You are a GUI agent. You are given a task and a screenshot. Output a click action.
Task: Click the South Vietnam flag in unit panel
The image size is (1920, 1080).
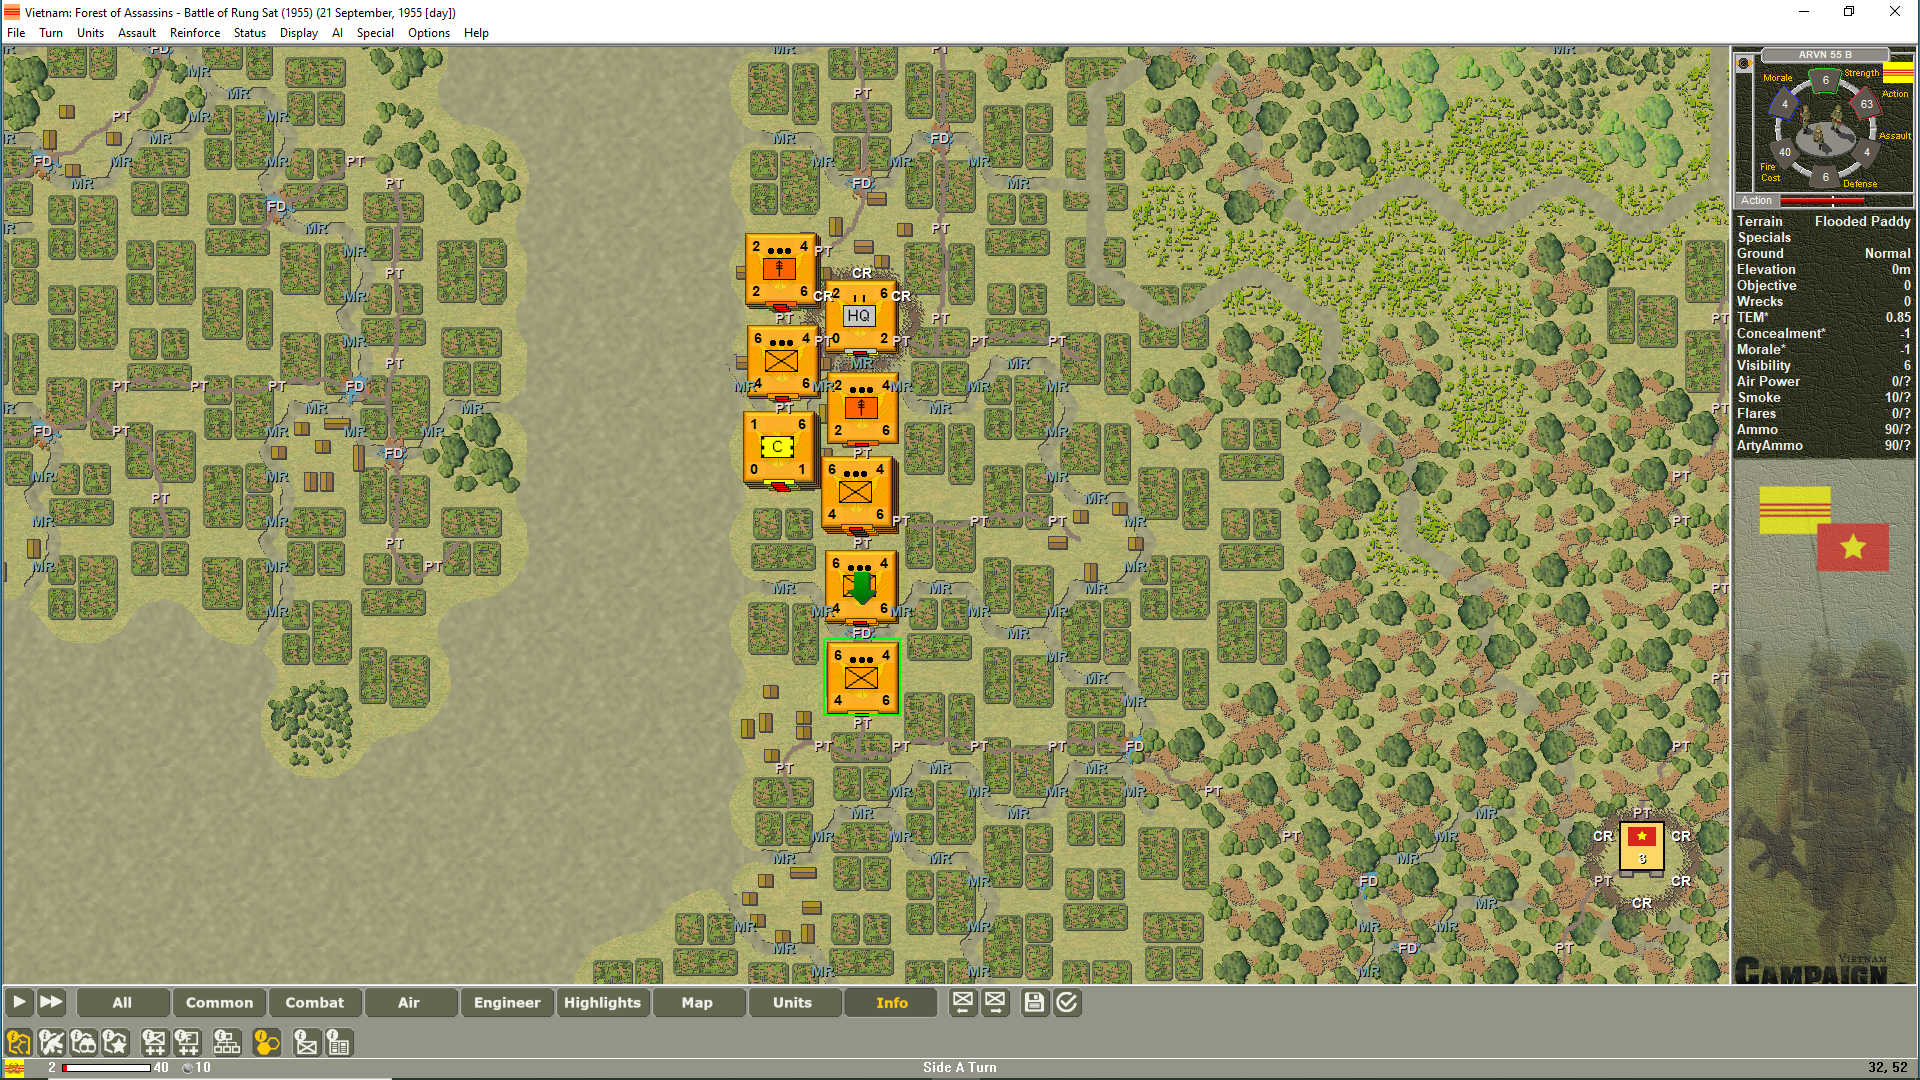1898,72
